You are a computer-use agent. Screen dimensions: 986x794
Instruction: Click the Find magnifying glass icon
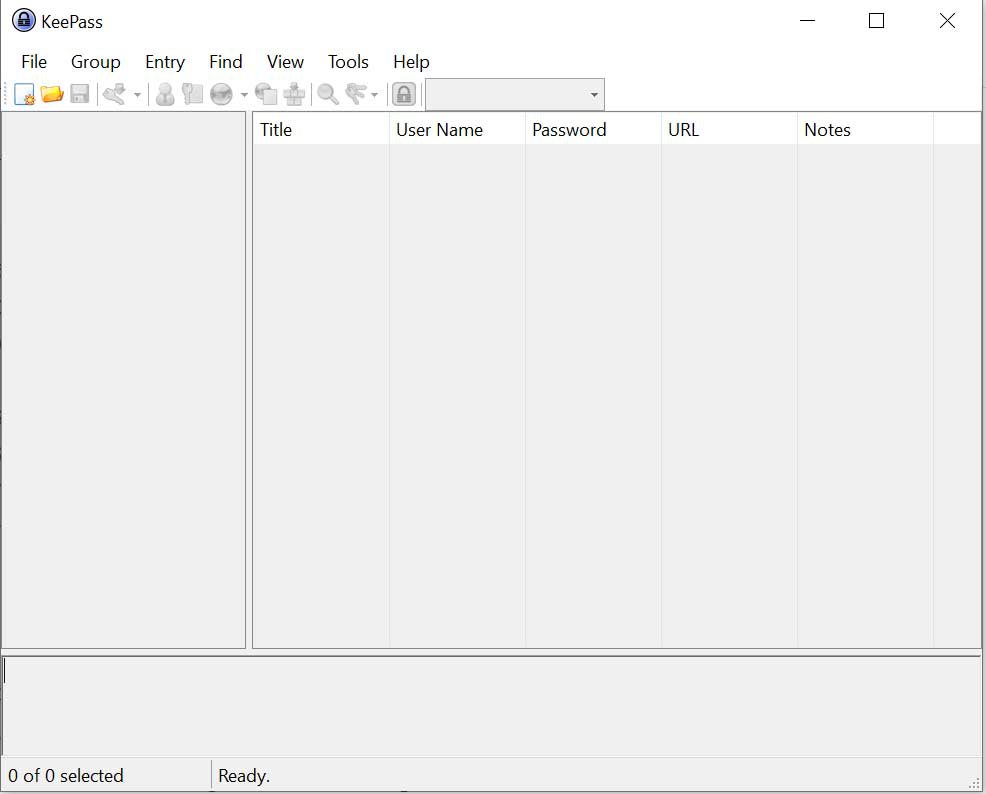[x=328, y=94]
